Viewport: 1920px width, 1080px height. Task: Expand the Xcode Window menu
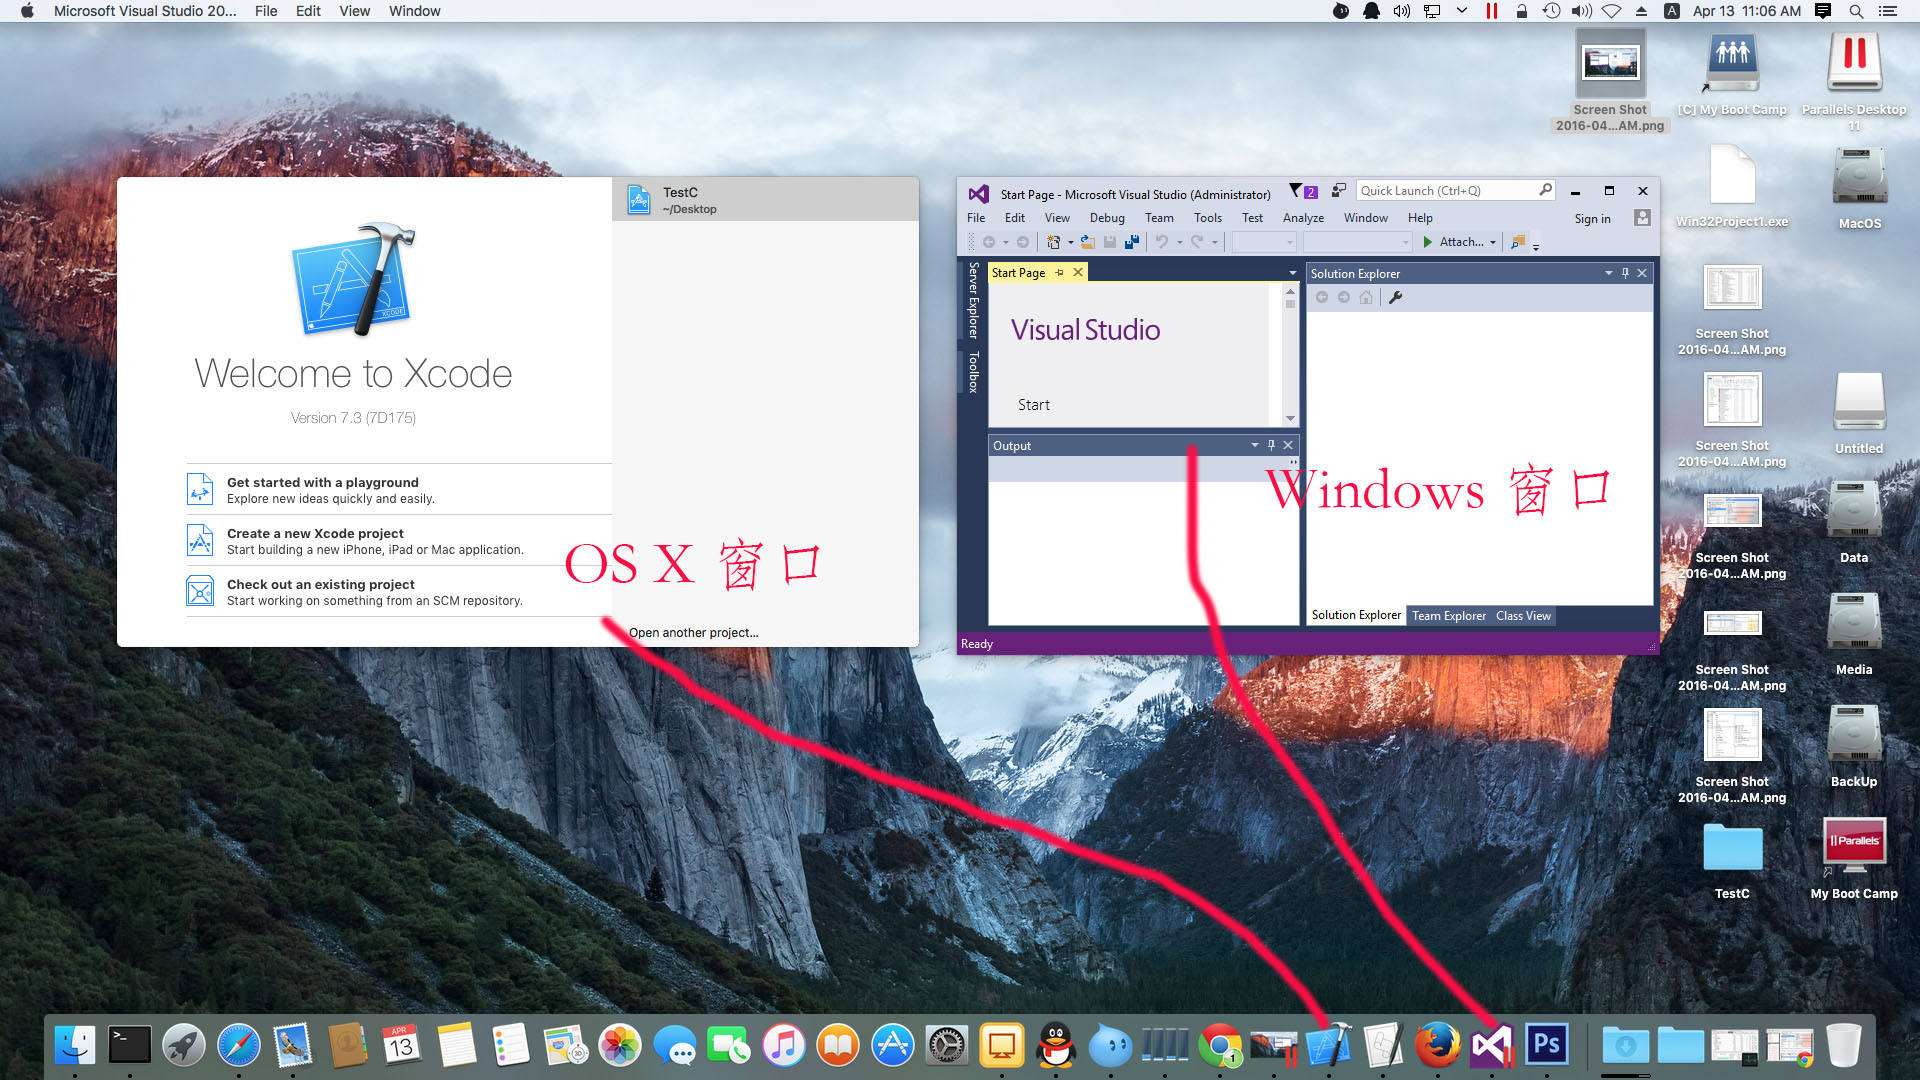[413, 11]
